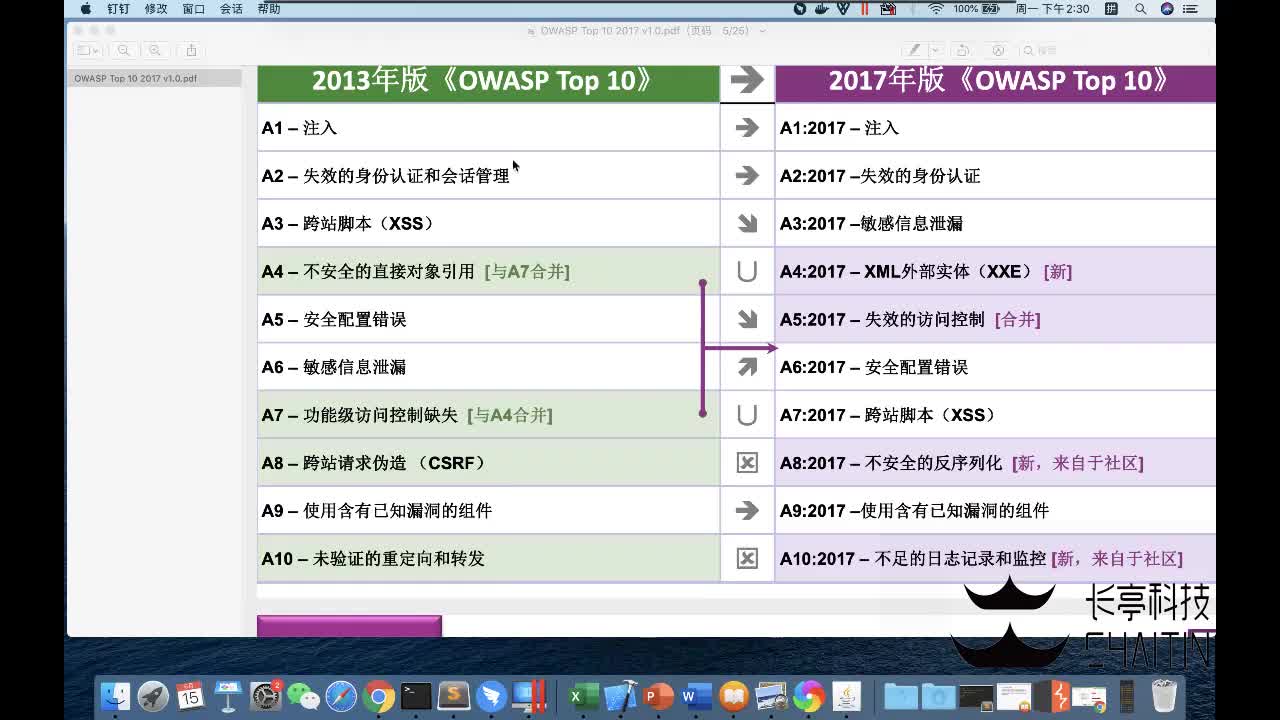The width and height of the screenshot is (1280, 720).
Task: Open Calendar from the dock
Action: tap(190, 696)
